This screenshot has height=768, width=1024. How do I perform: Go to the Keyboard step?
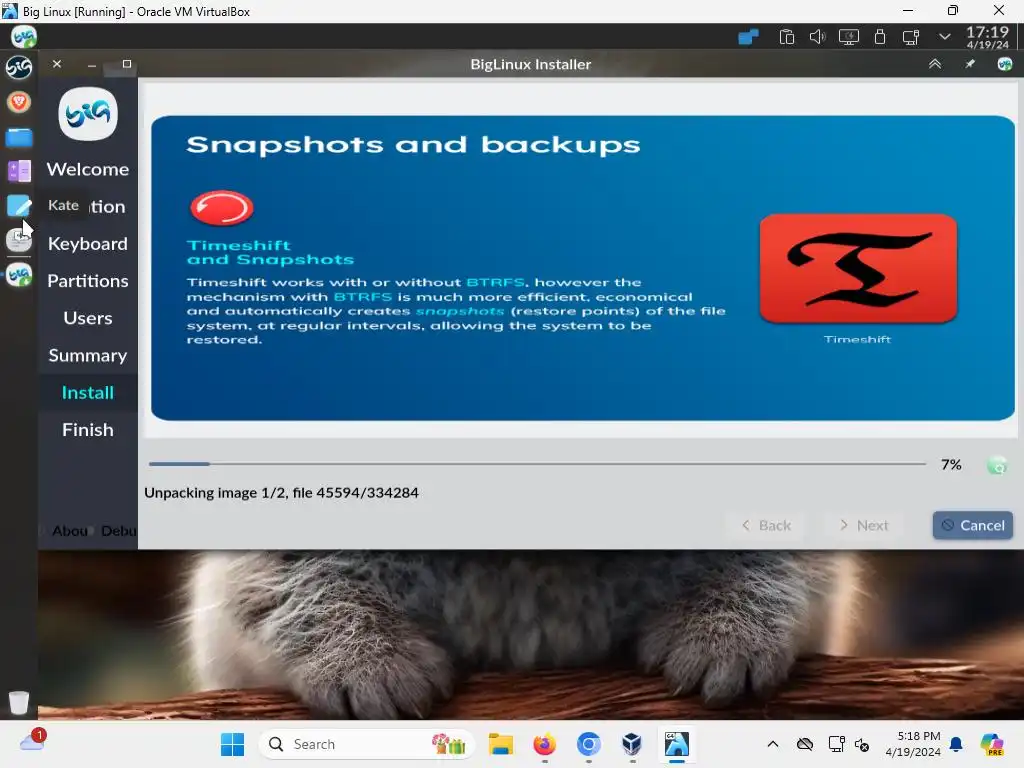point(88,244)
